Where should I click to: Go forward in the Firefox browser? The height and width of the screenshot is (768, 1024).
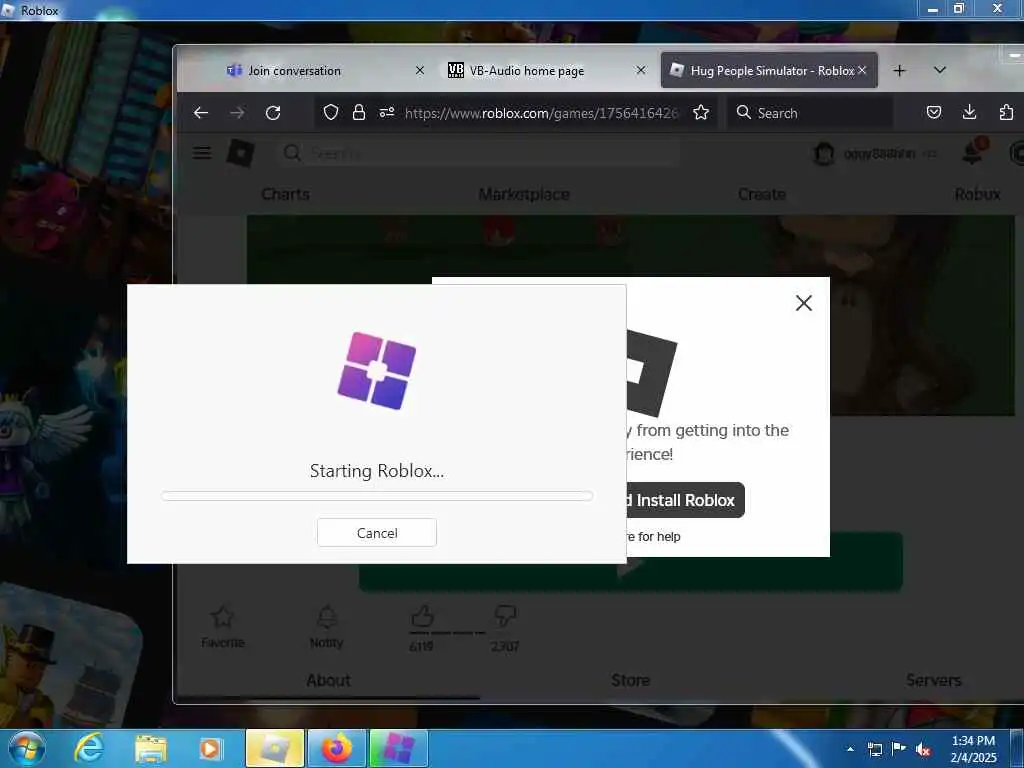(x=237, y=113)
